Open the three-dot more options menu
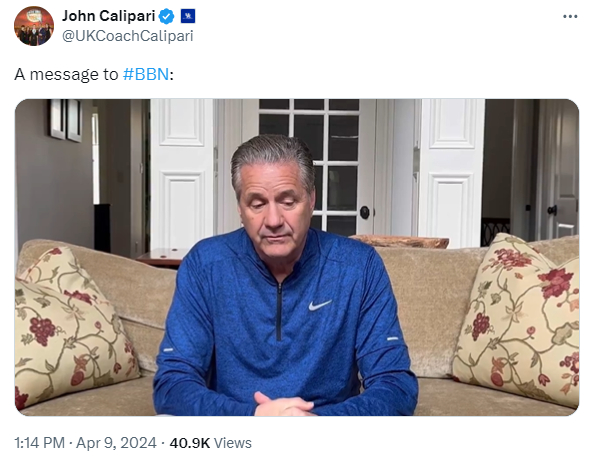 tap(570, 17)
